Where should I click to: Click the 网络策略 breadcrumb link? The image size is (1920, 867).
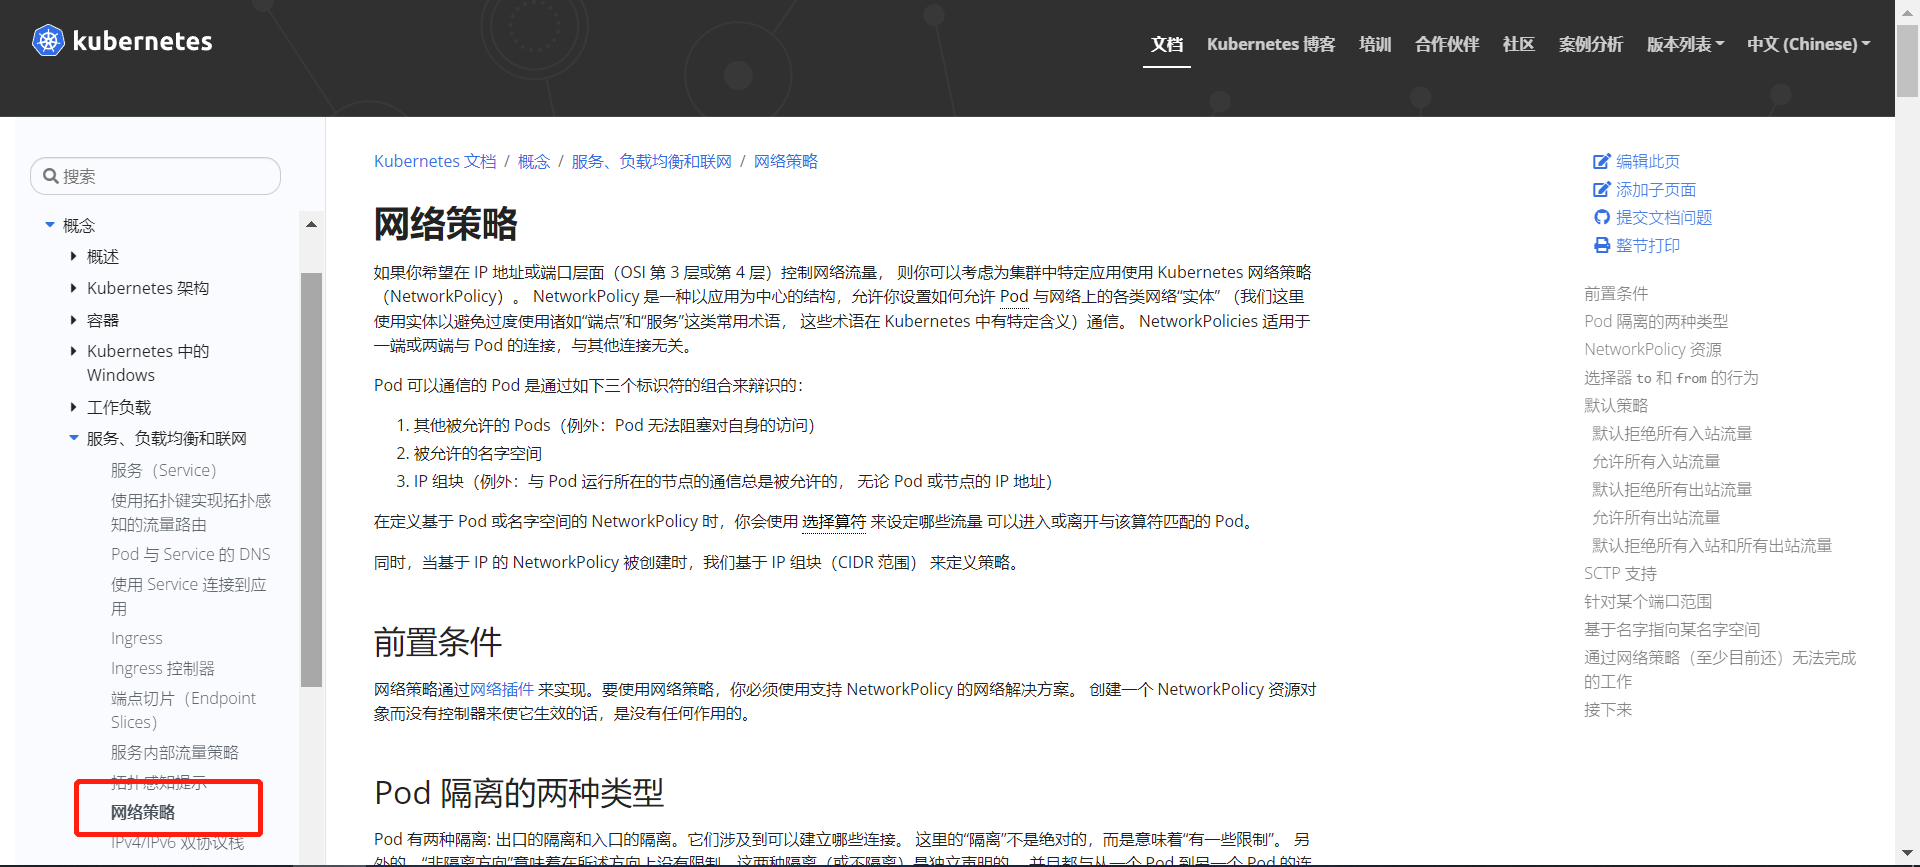786,161
